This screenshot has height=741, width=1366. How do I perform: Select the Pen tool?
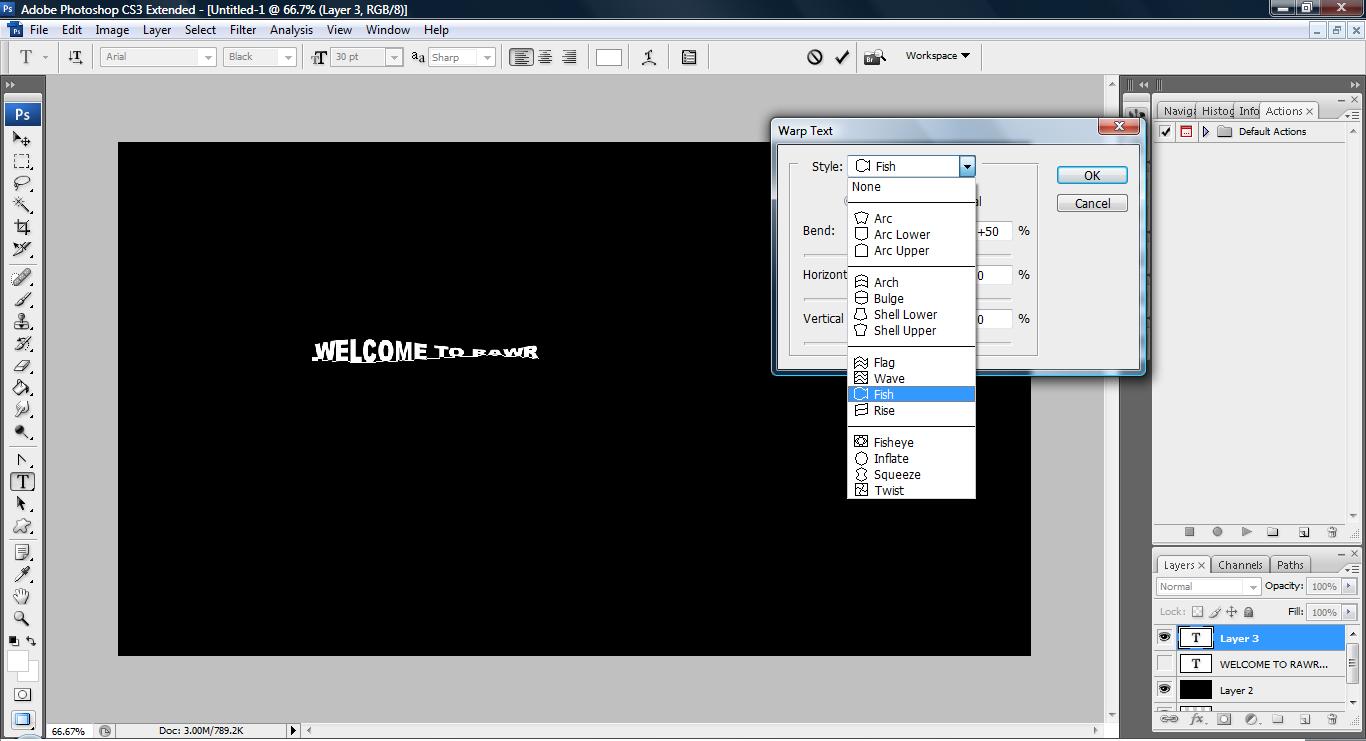point(22,460)
